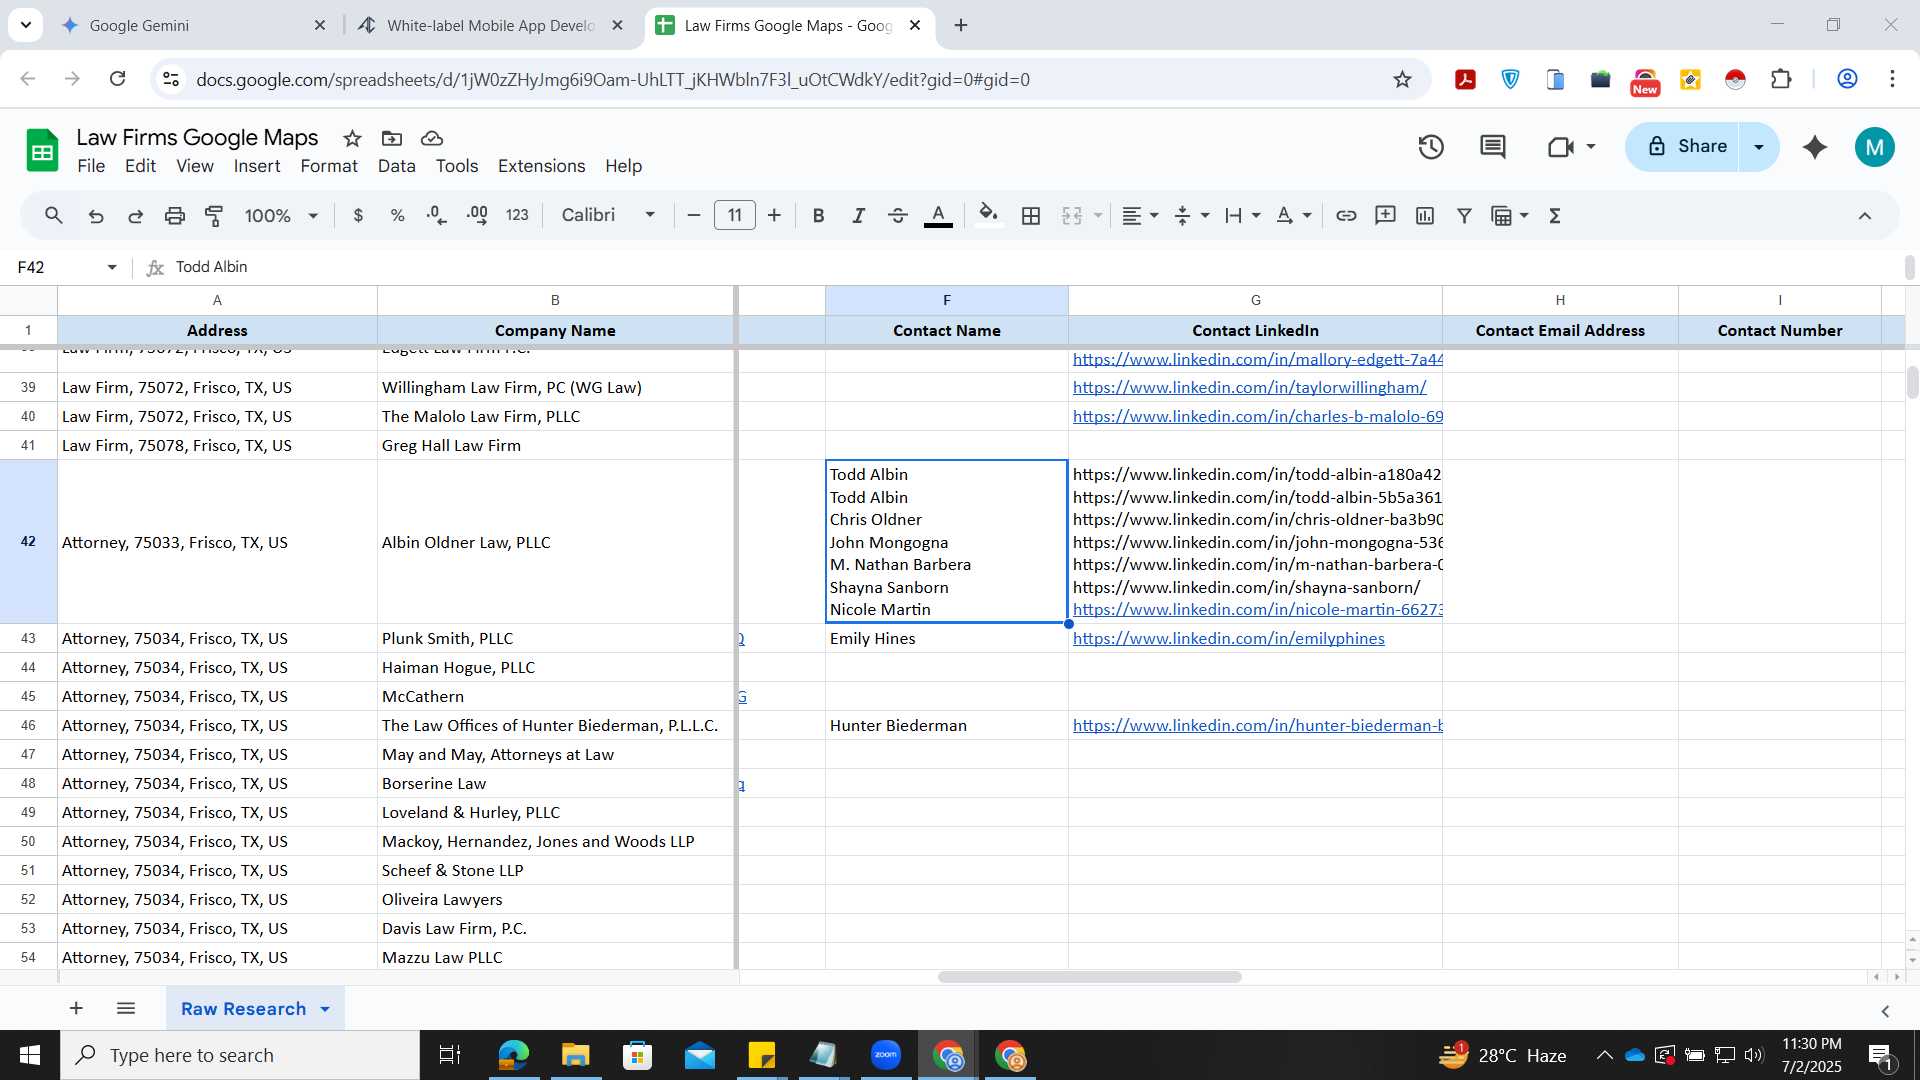1920x1080 pixels.
Task: Click the Insert chart icon
Action: click(x=1425, y=216)
